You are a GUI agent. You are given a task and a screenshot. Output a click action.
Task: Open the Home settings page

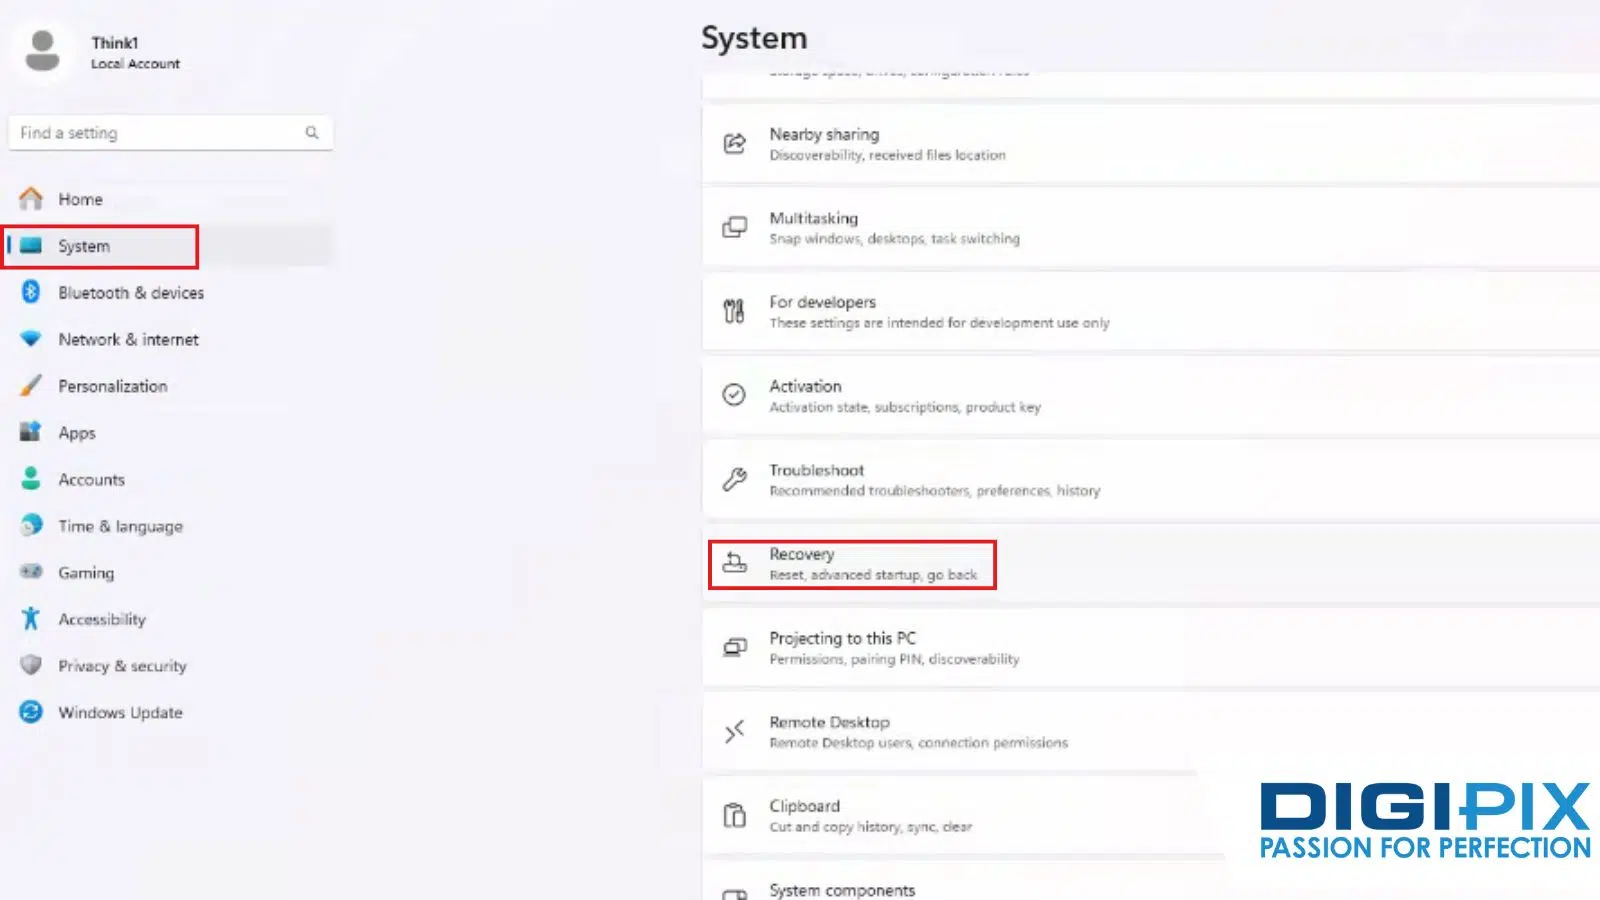[80, 199]
